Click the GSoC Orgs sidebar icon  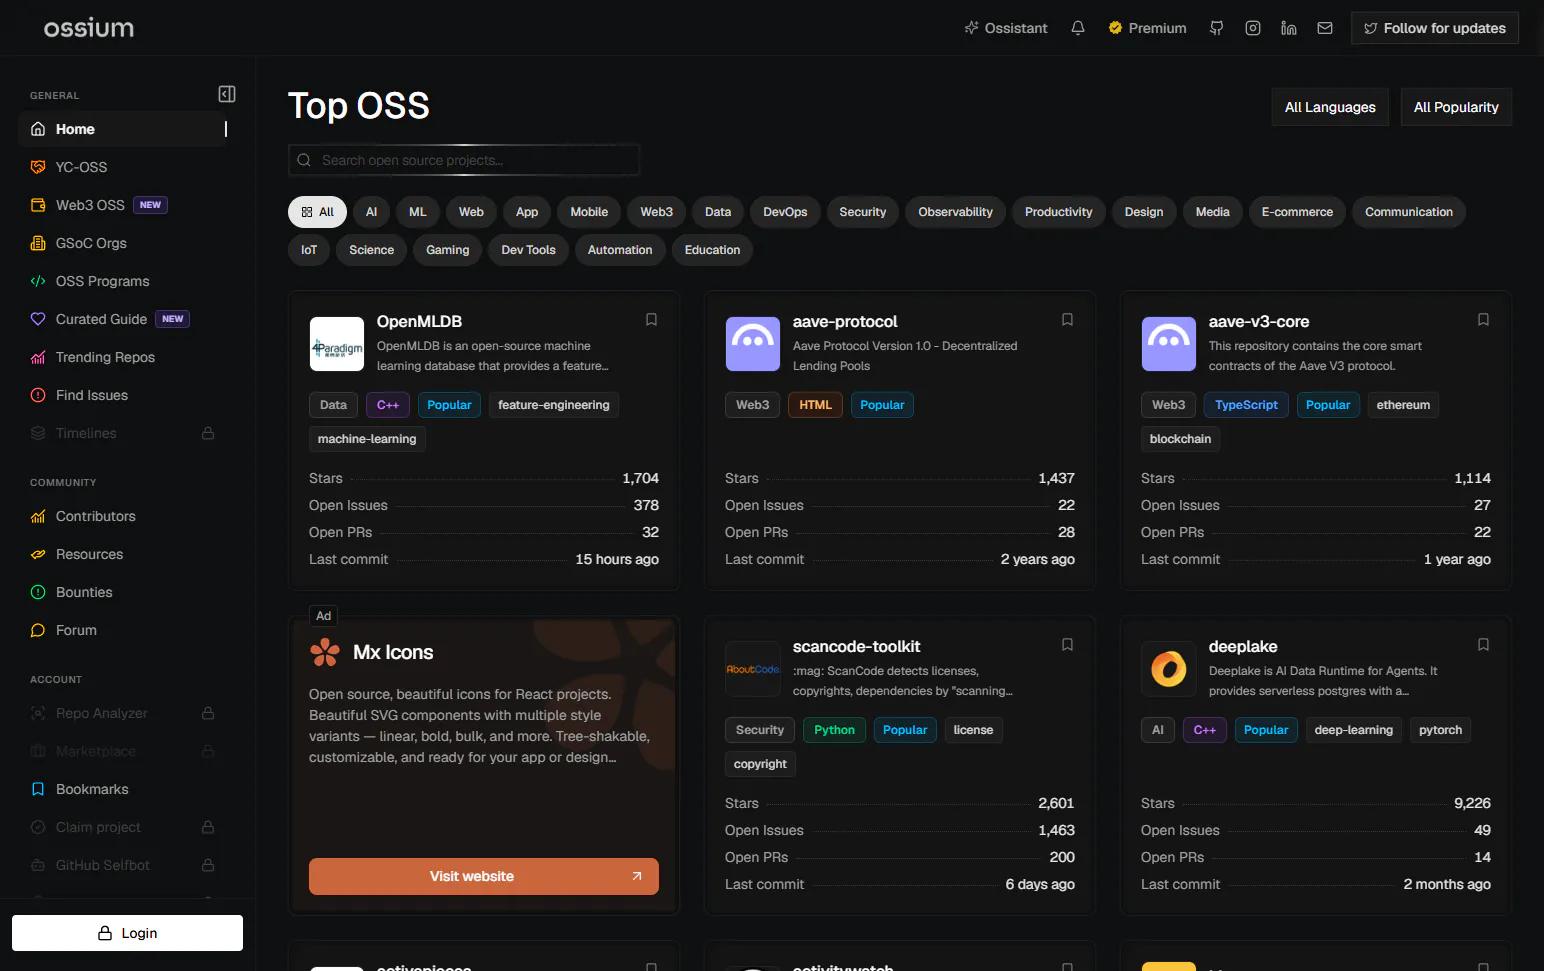(x=38, y=243)
